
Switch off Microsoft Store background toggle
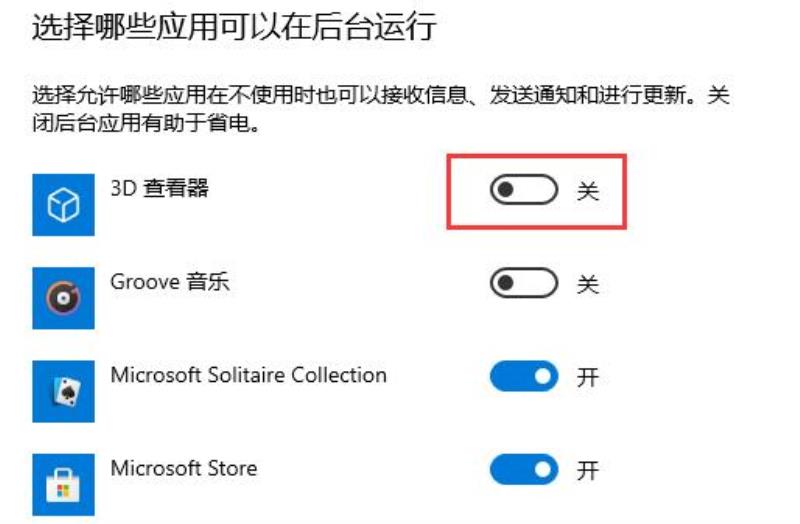click(x=523, y=469)
